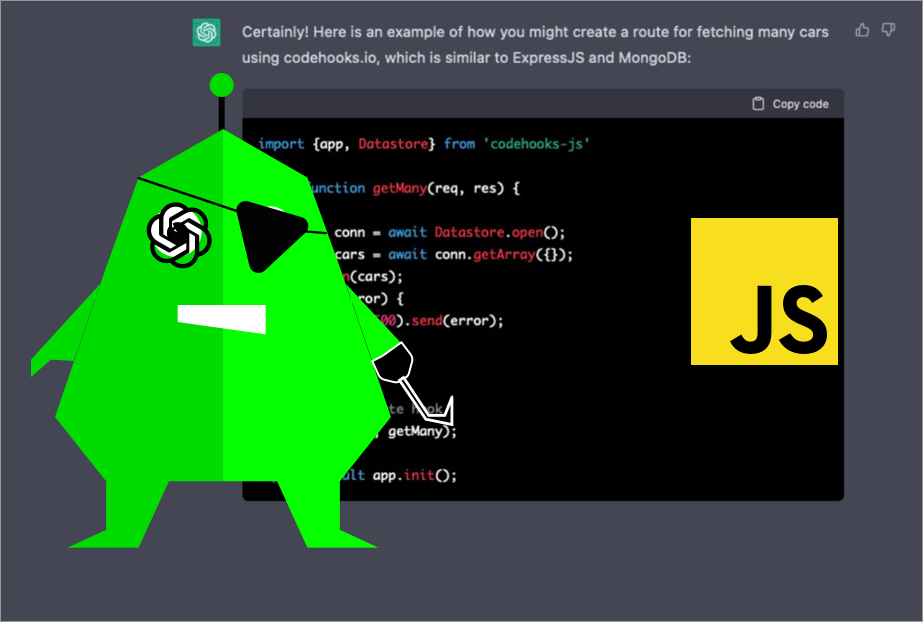This screenshot has height=622, width=923.
Task: Click '.send(error);' in the code block
Action: (x=455, y=321)
